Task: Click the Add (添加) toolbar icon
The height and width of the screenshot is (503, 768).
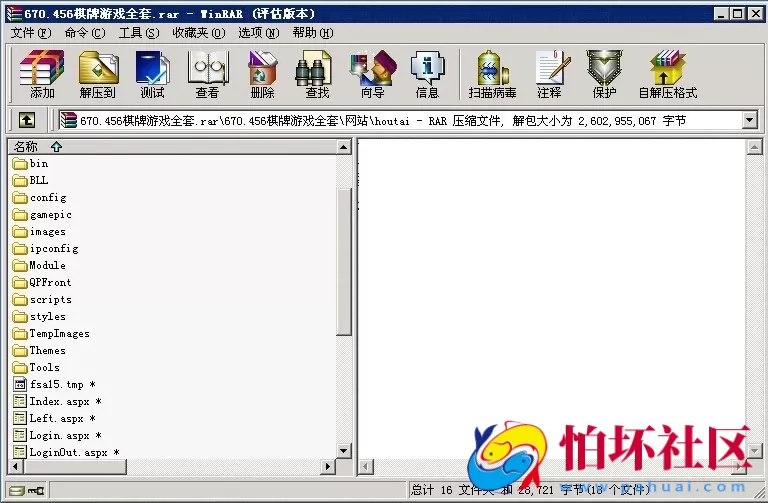Action: pyautogui.click(x=42, y=75)
